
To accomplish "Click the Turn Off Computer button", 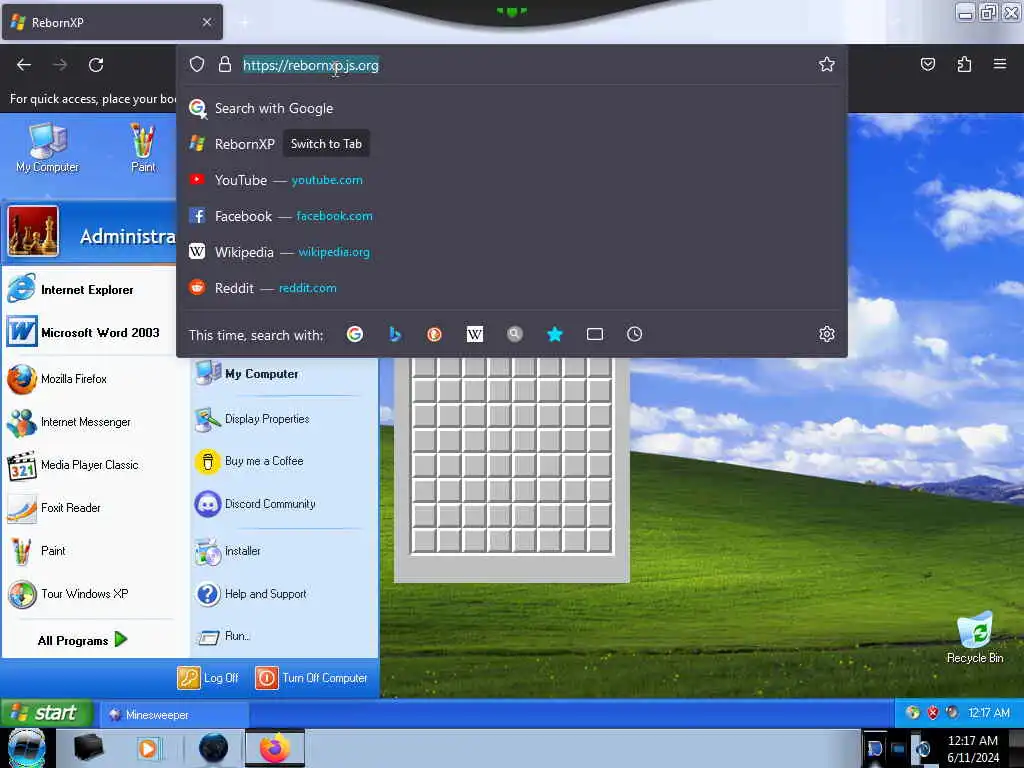I will coord(312,678).
